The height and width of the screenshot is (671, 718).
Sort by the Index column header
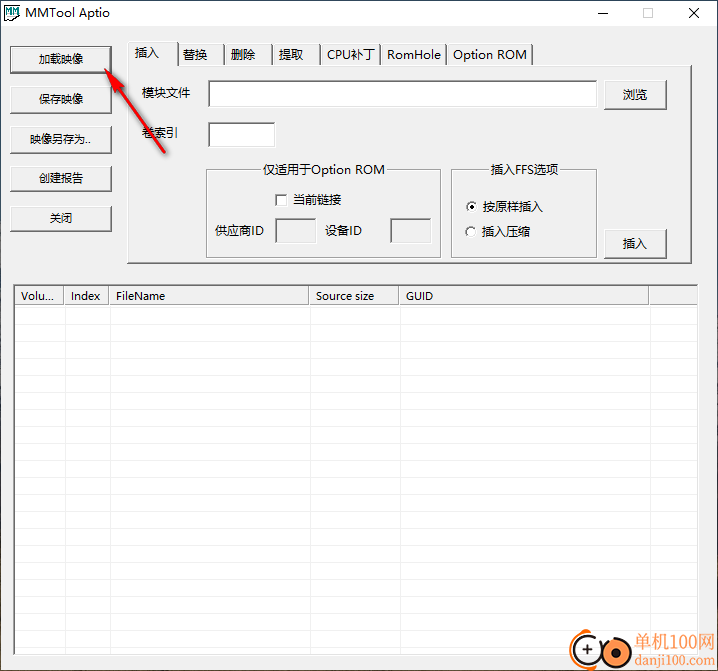(x=86, y=296)
